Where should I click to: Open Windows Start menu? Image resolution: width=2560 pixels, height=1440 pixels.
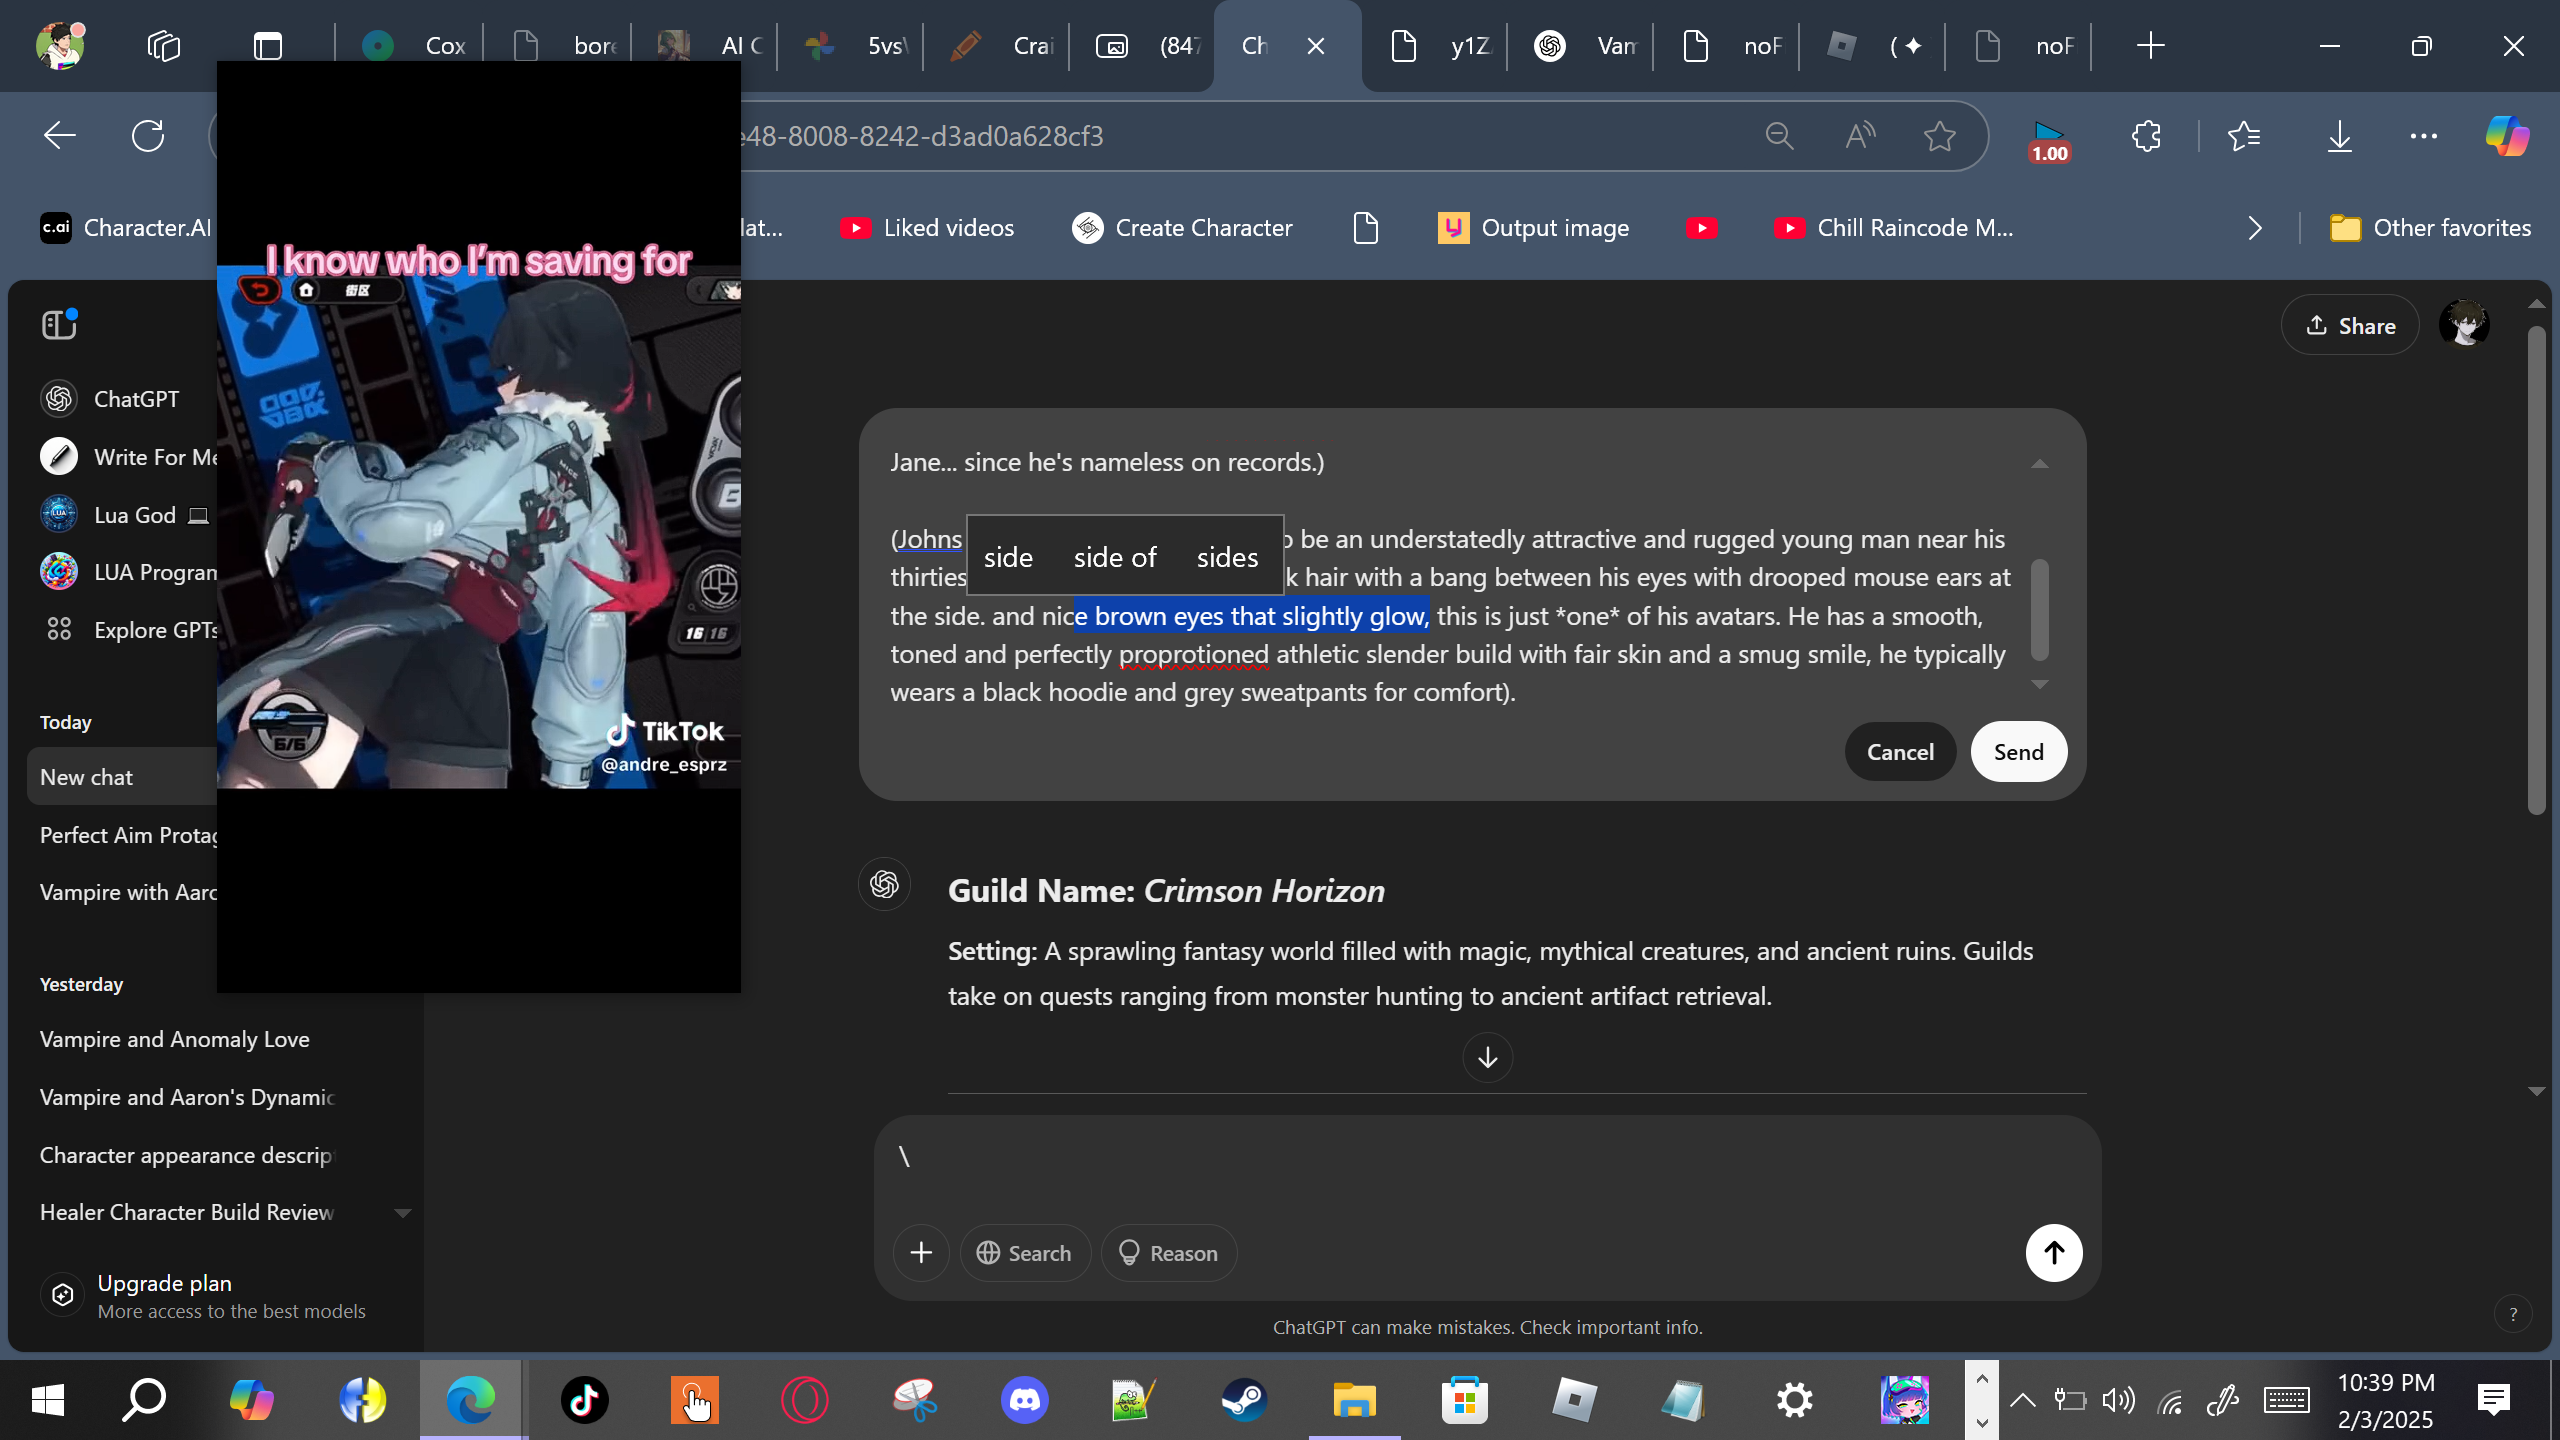48,1400
